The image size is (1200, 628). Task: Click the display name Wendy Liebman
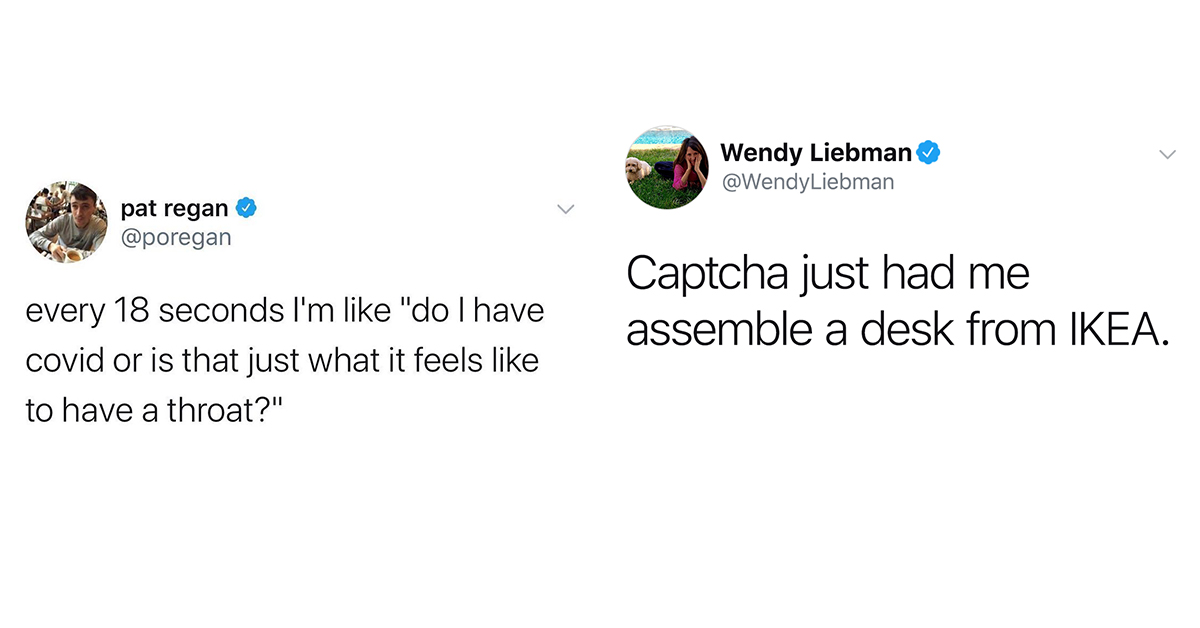pos(816,153)
